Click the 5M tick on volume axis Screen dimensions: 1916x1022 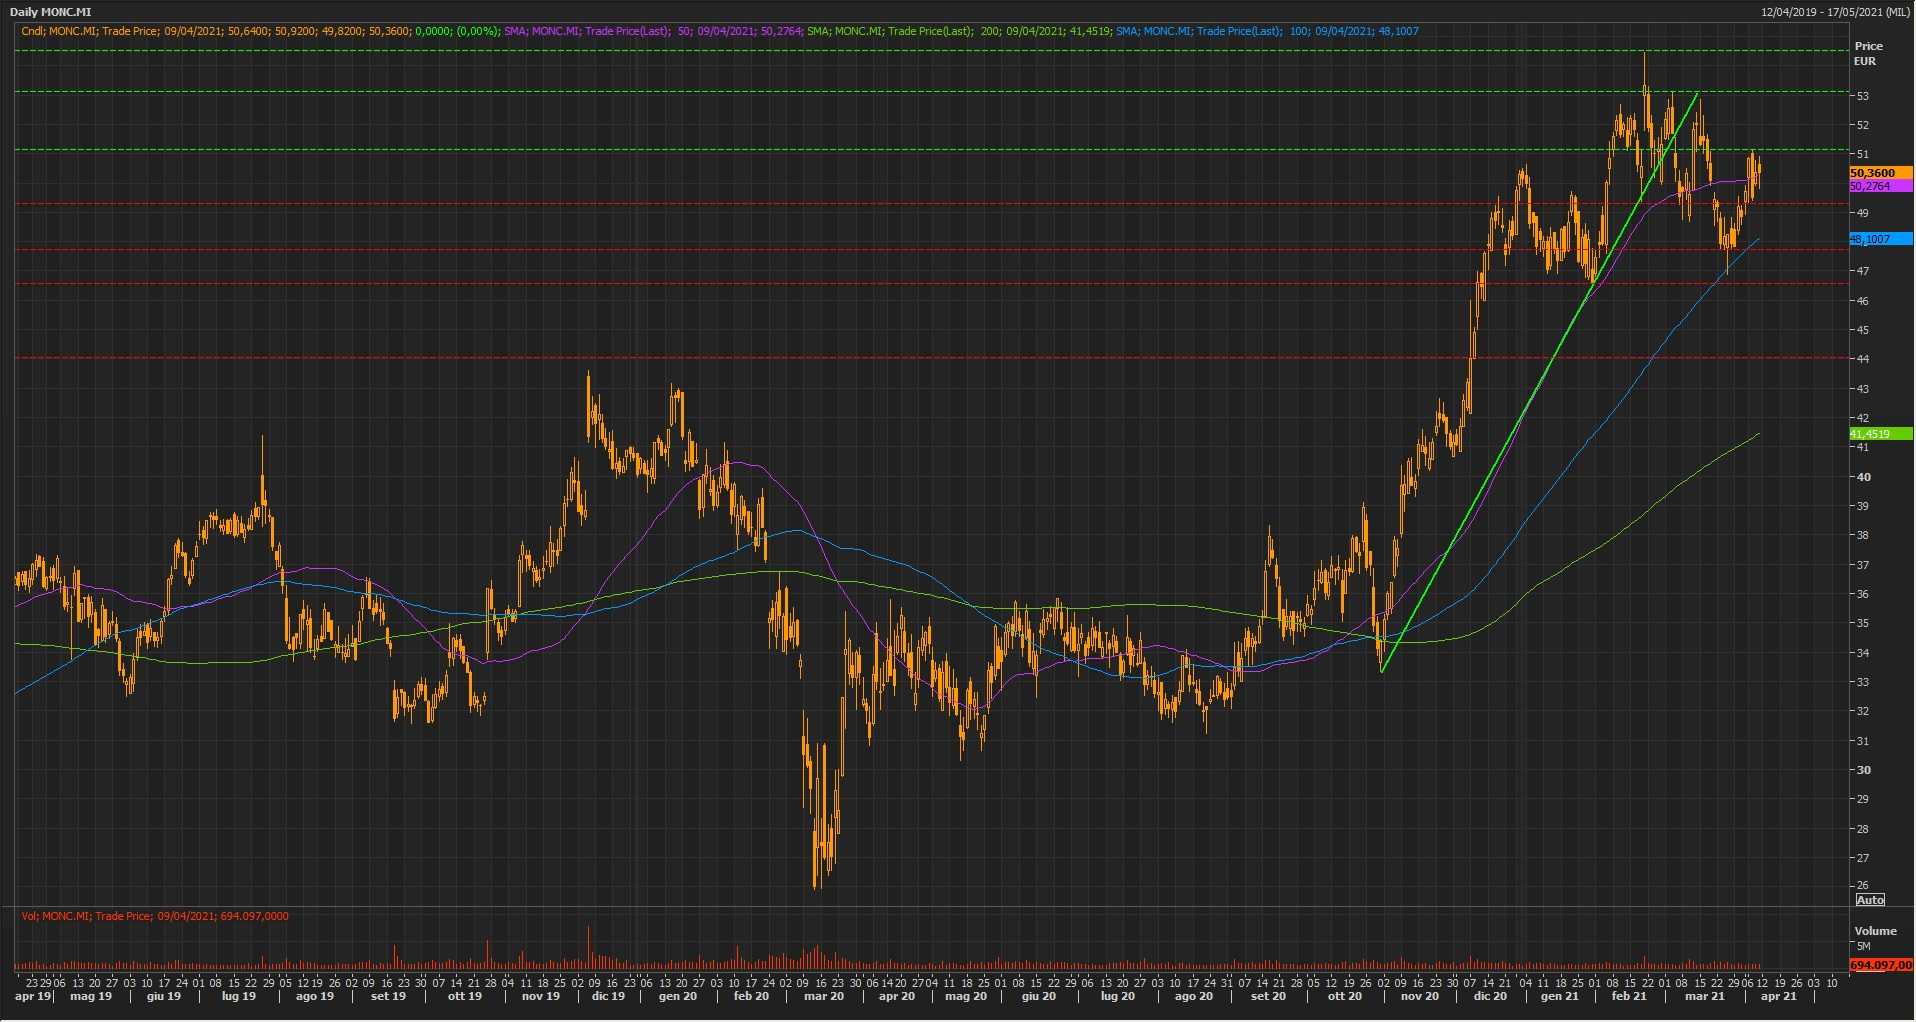click(x=1863, y=946)
